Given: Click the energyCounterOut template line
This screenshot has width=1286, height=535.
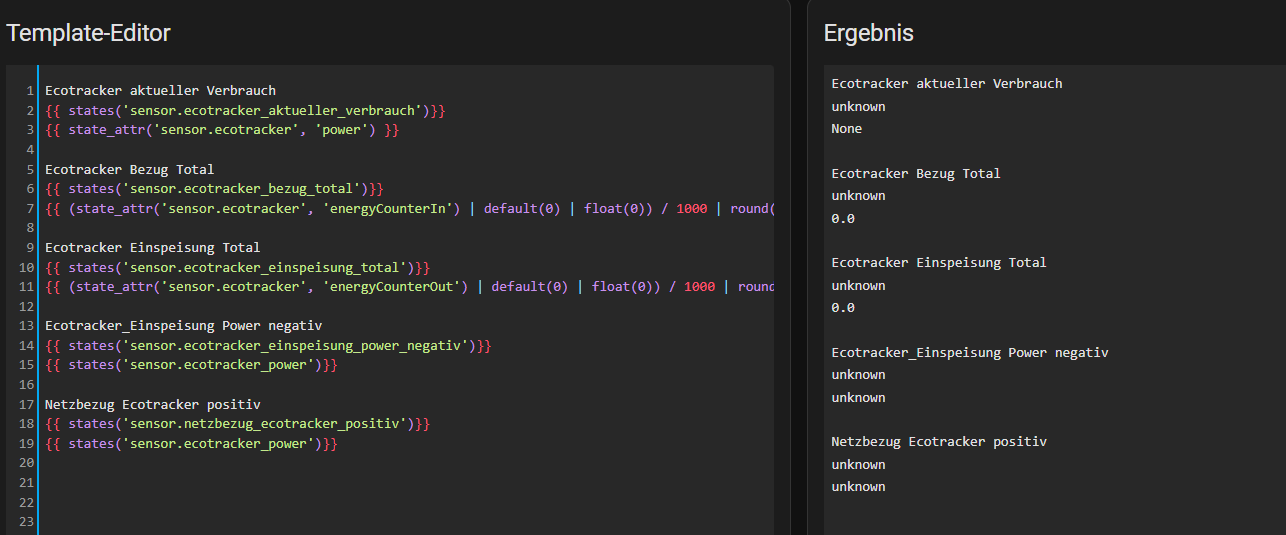Looking at the screenshot, I should point(409,286).
